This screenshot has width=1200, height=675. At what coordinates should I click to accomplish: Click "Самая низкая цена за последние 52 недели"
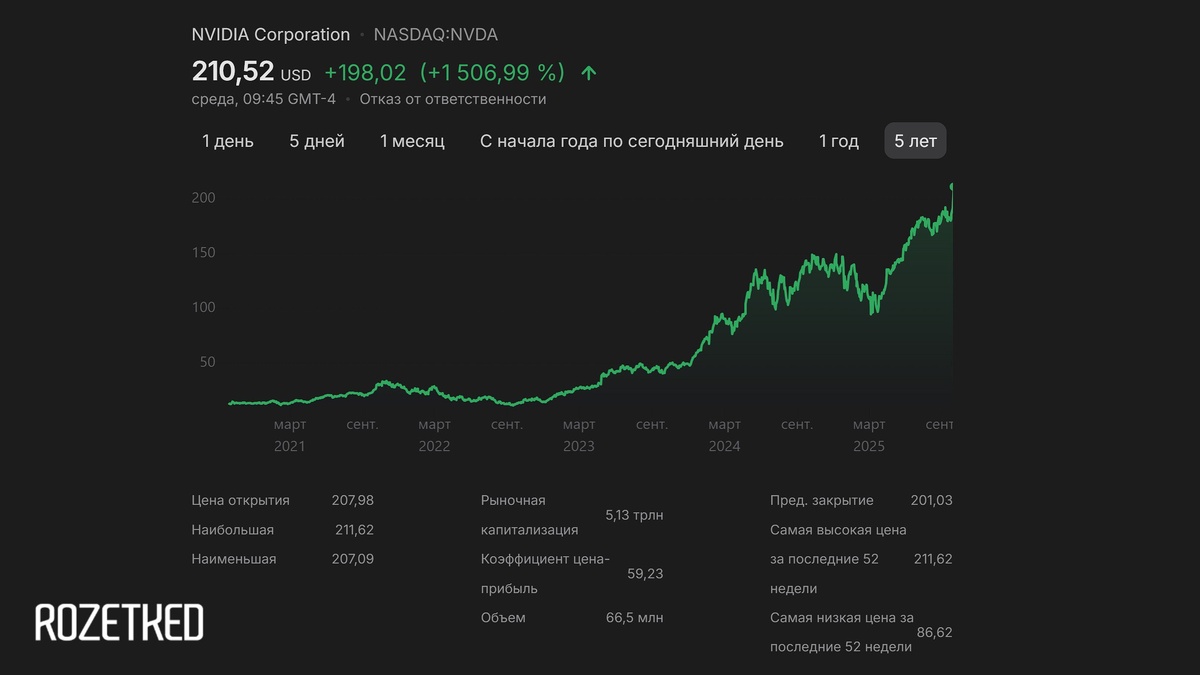click(842, 632)
